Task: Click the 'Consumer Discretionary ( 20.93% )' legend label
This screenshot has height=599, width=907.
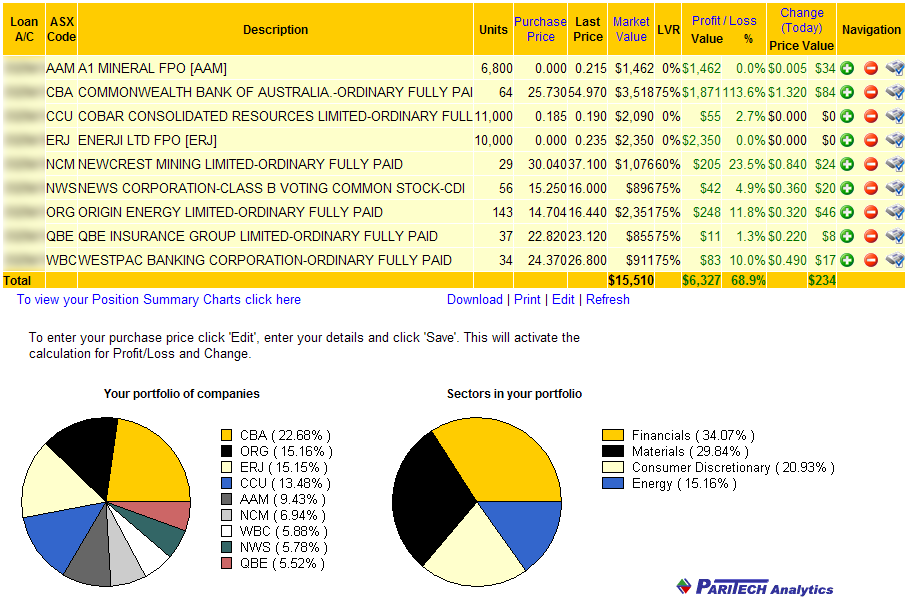Action: pyautogui.click(x=733, y=467)
